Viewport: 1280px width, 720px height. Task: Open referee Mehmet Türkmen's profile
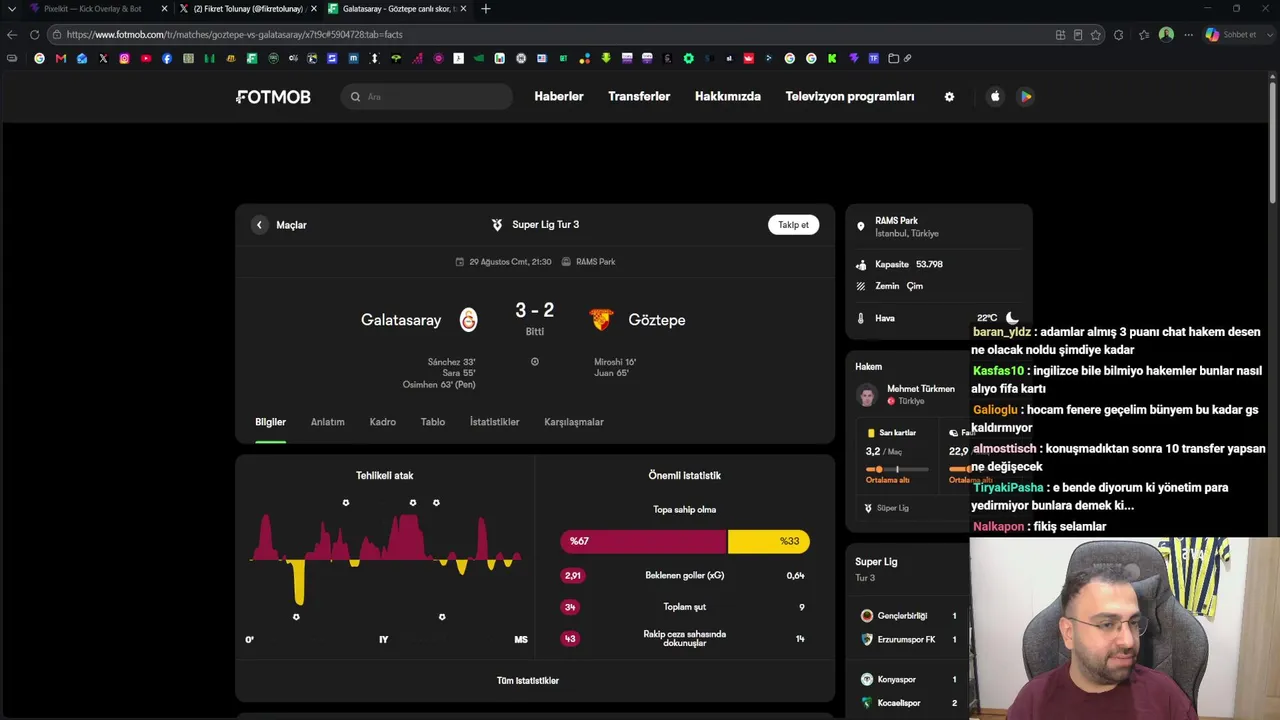click(905, 394)
